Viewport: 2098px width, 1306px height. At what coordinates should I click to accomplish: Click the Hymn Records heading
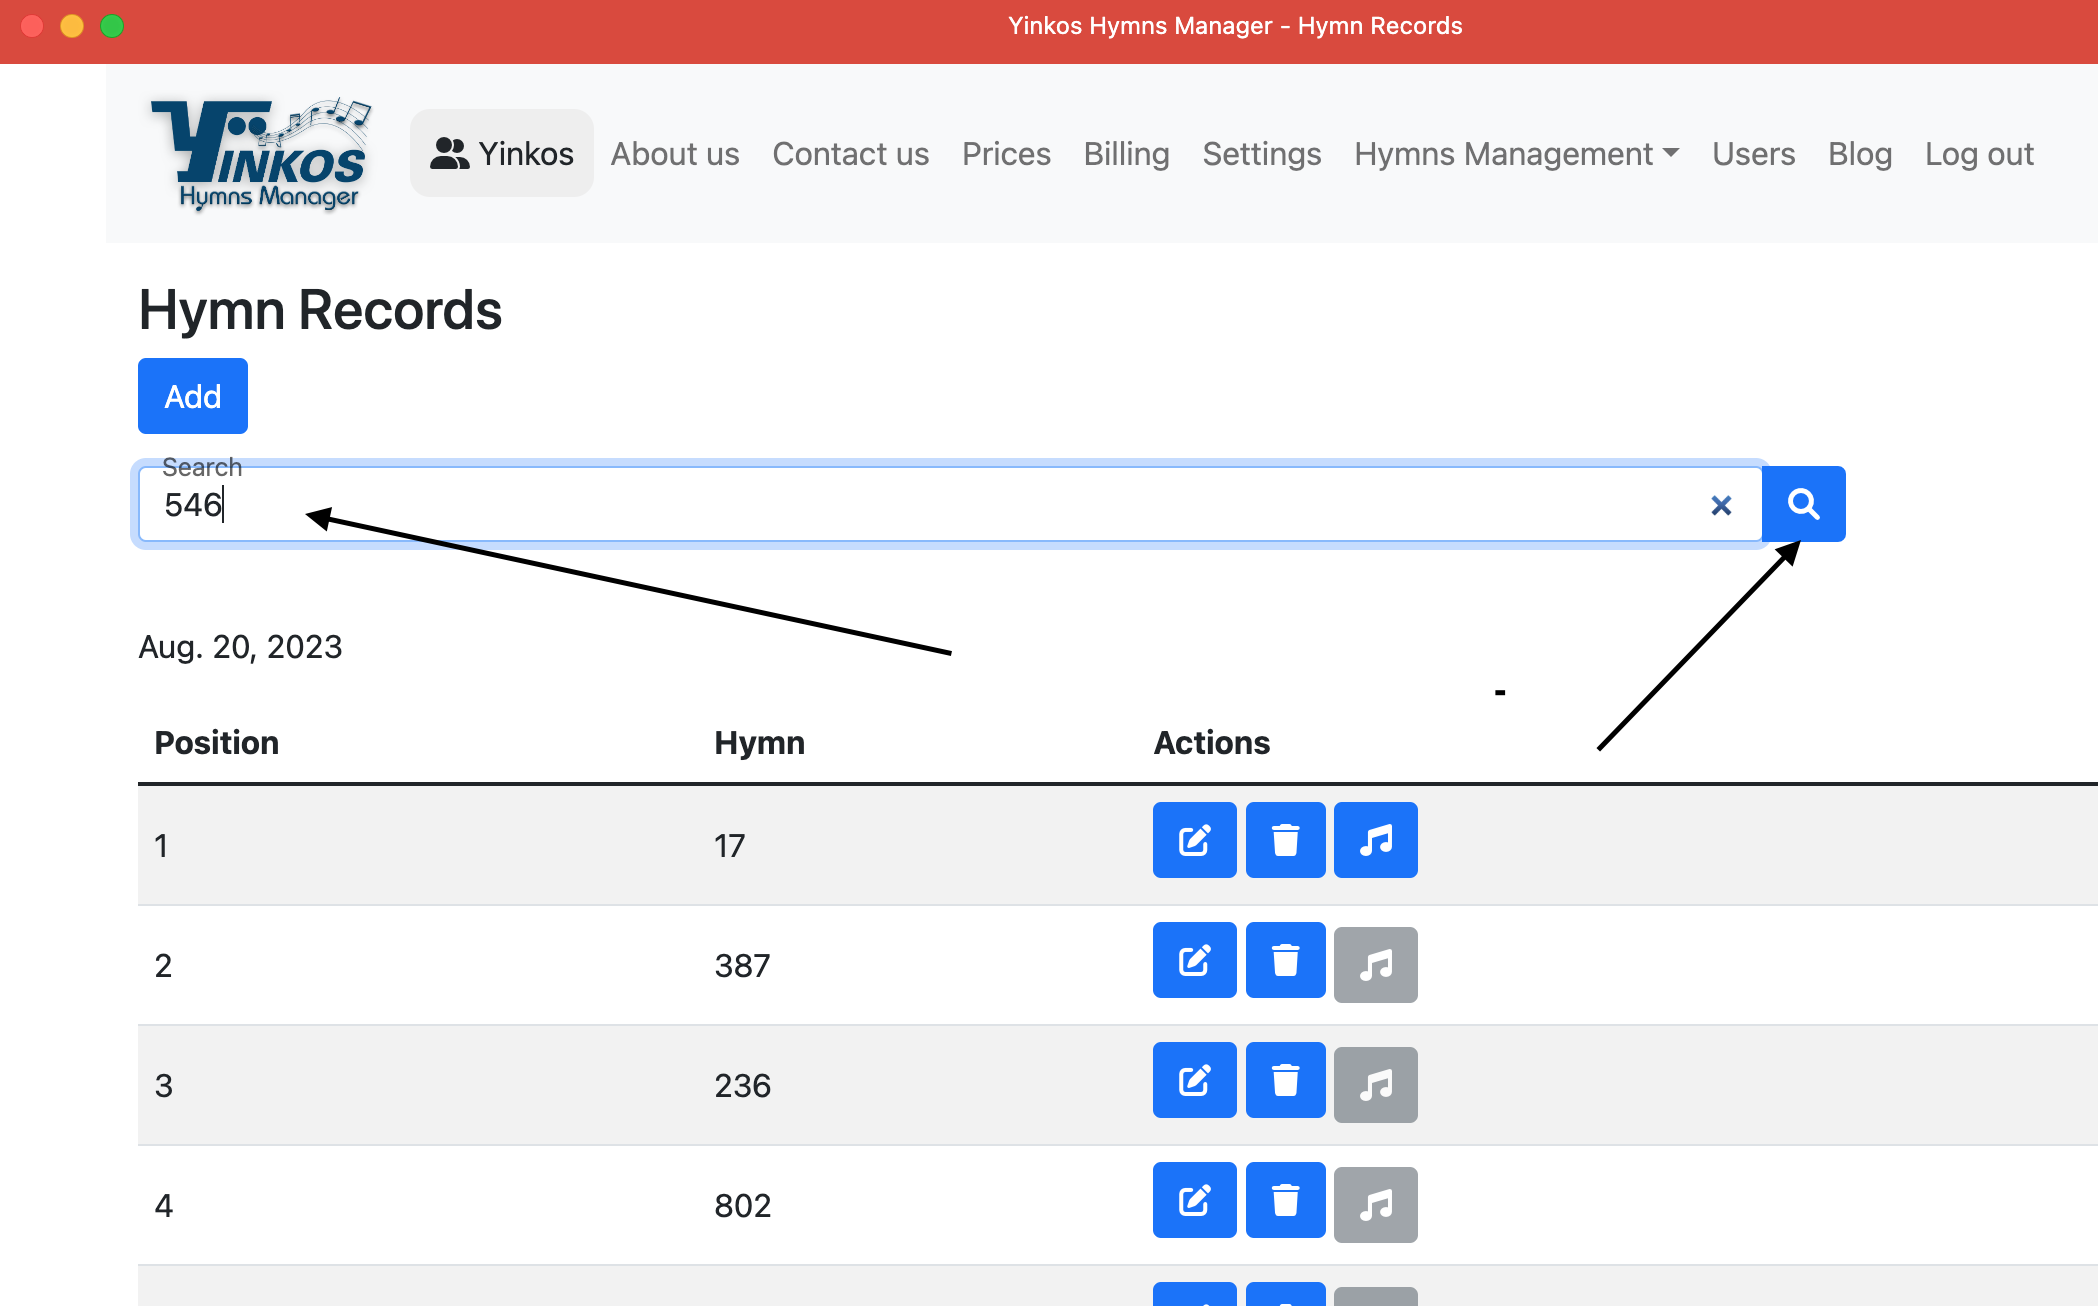click(x=320, y=310)
